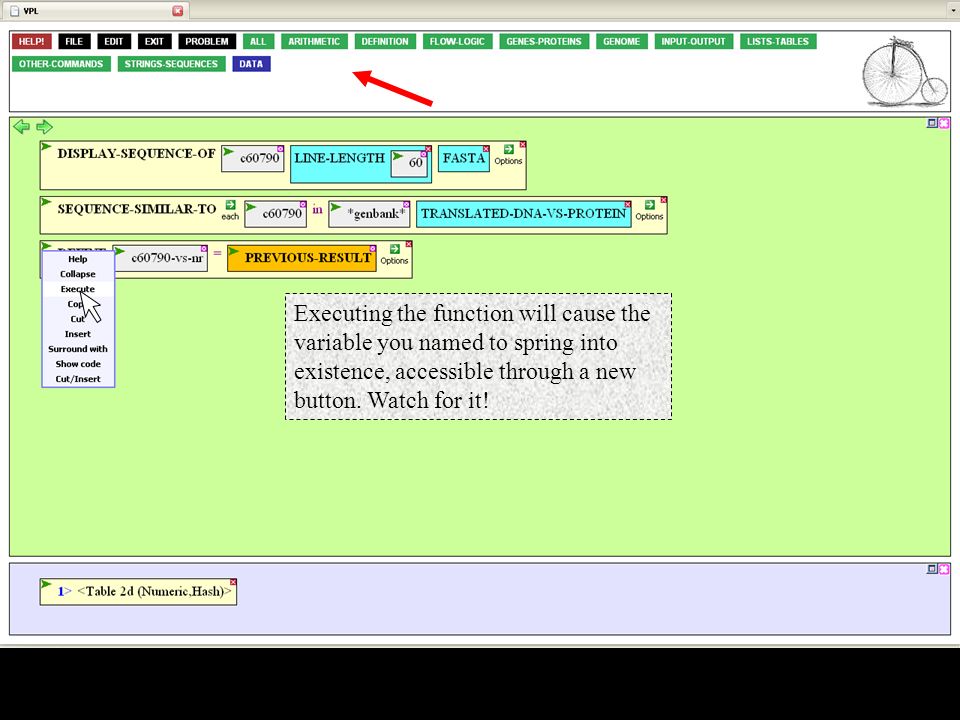Click the workspace blue window icon
The width and height of the screenshot is (960, 720).
tap(932, 123)
